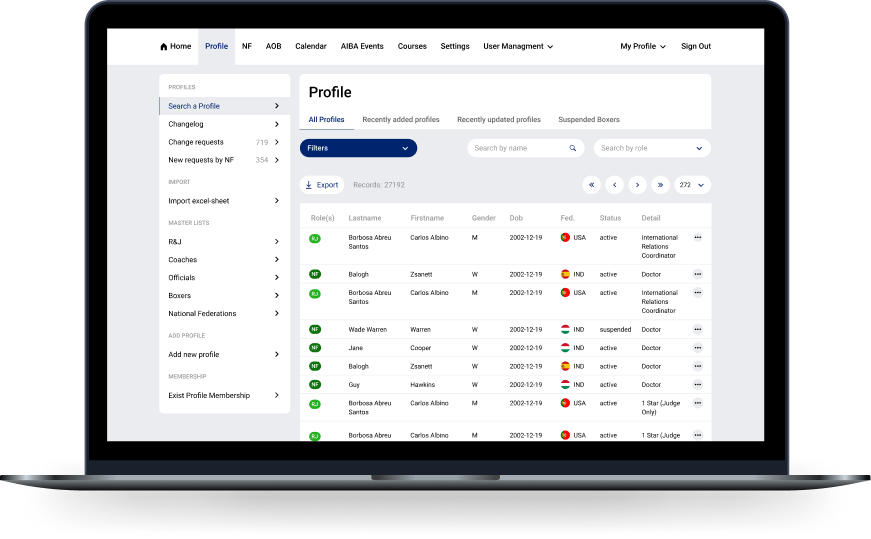The width and height of the screenshot is (871, 539).
Task: Jump to the first page with double-left arrow
Action: [591, 185]
